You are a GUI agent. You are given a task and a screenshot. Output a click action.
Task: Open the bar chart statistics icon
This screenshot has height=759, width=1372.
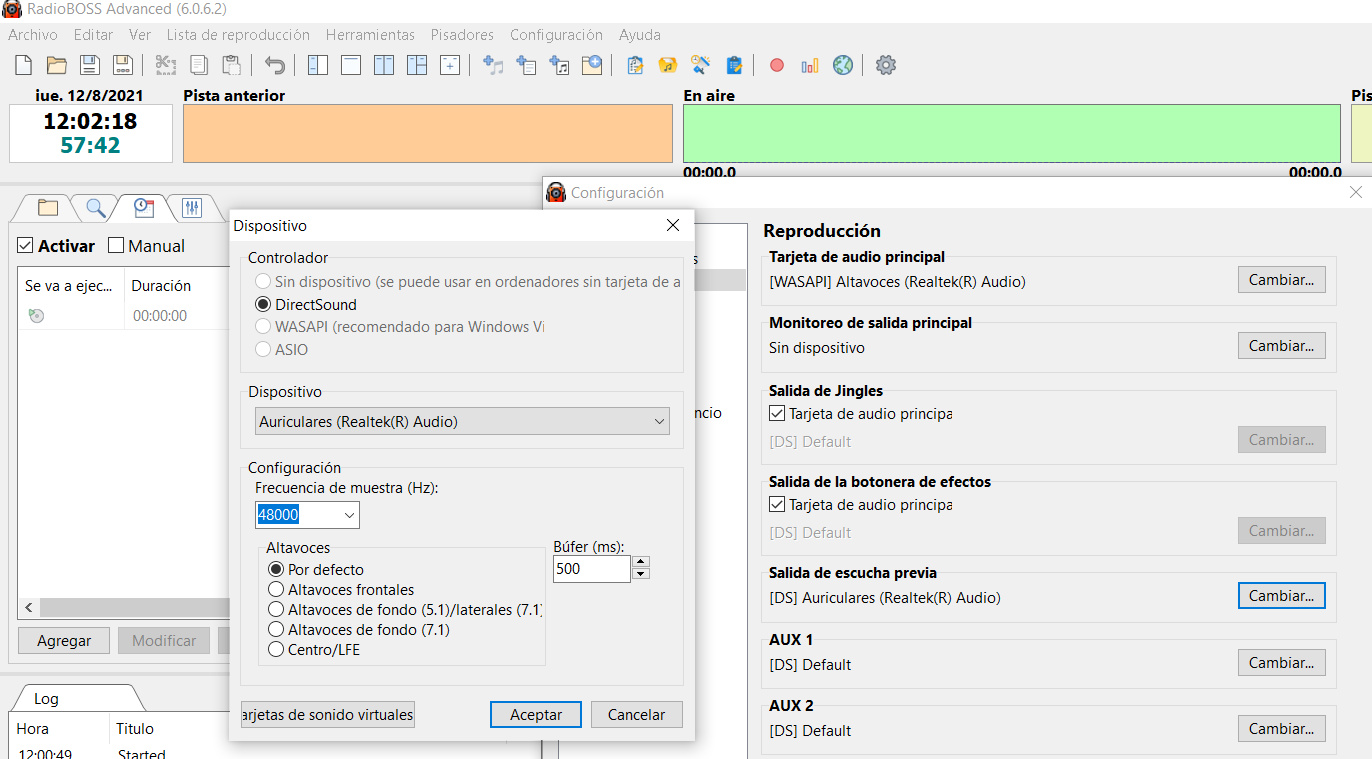point(810,65)
